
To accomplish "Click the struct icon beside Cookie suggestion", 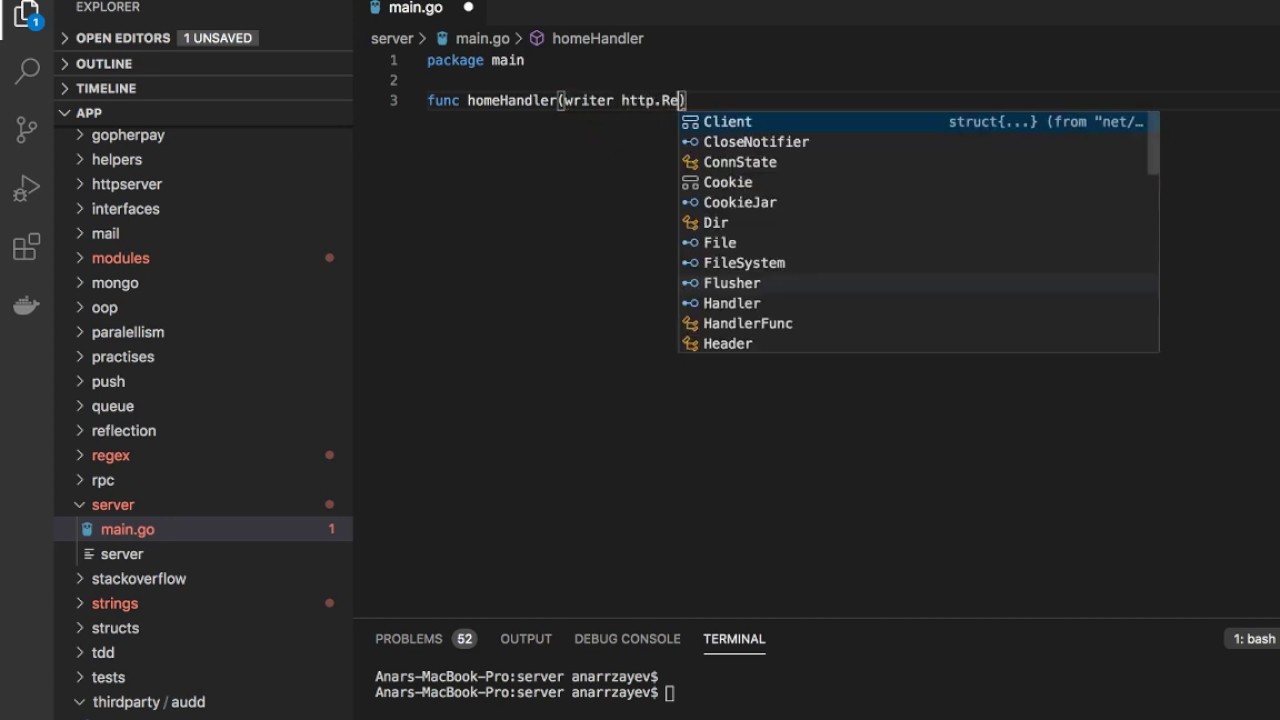I will click(690, 182).
